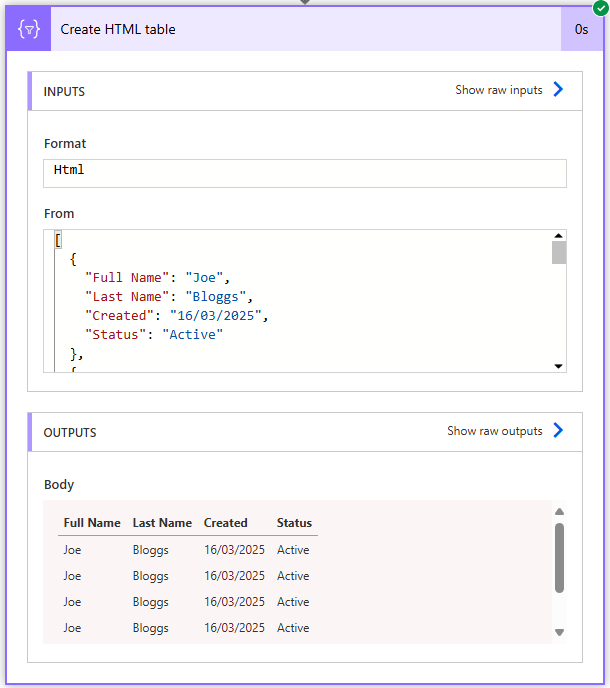The height and width of the screenshot is (688, 610).
Task: Select the Status column header
Action: coord(294,523)
